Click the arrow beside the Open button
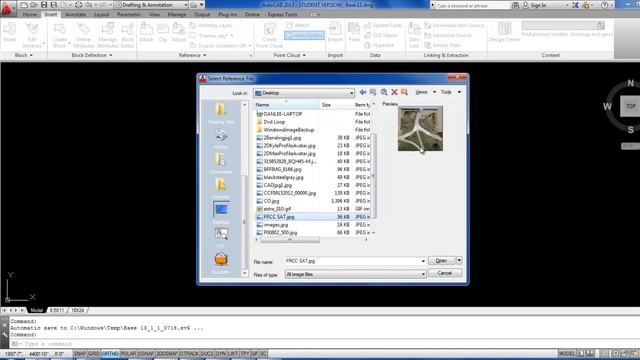Viewport: 640px width, 360px height. 459,260
